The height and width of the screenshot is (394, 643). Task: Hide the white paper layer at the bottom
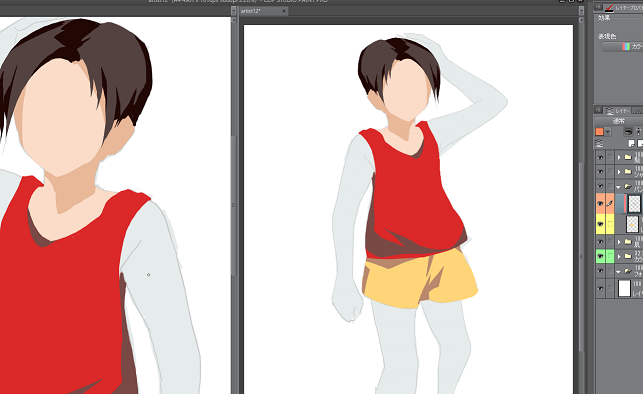click(600, 288)
